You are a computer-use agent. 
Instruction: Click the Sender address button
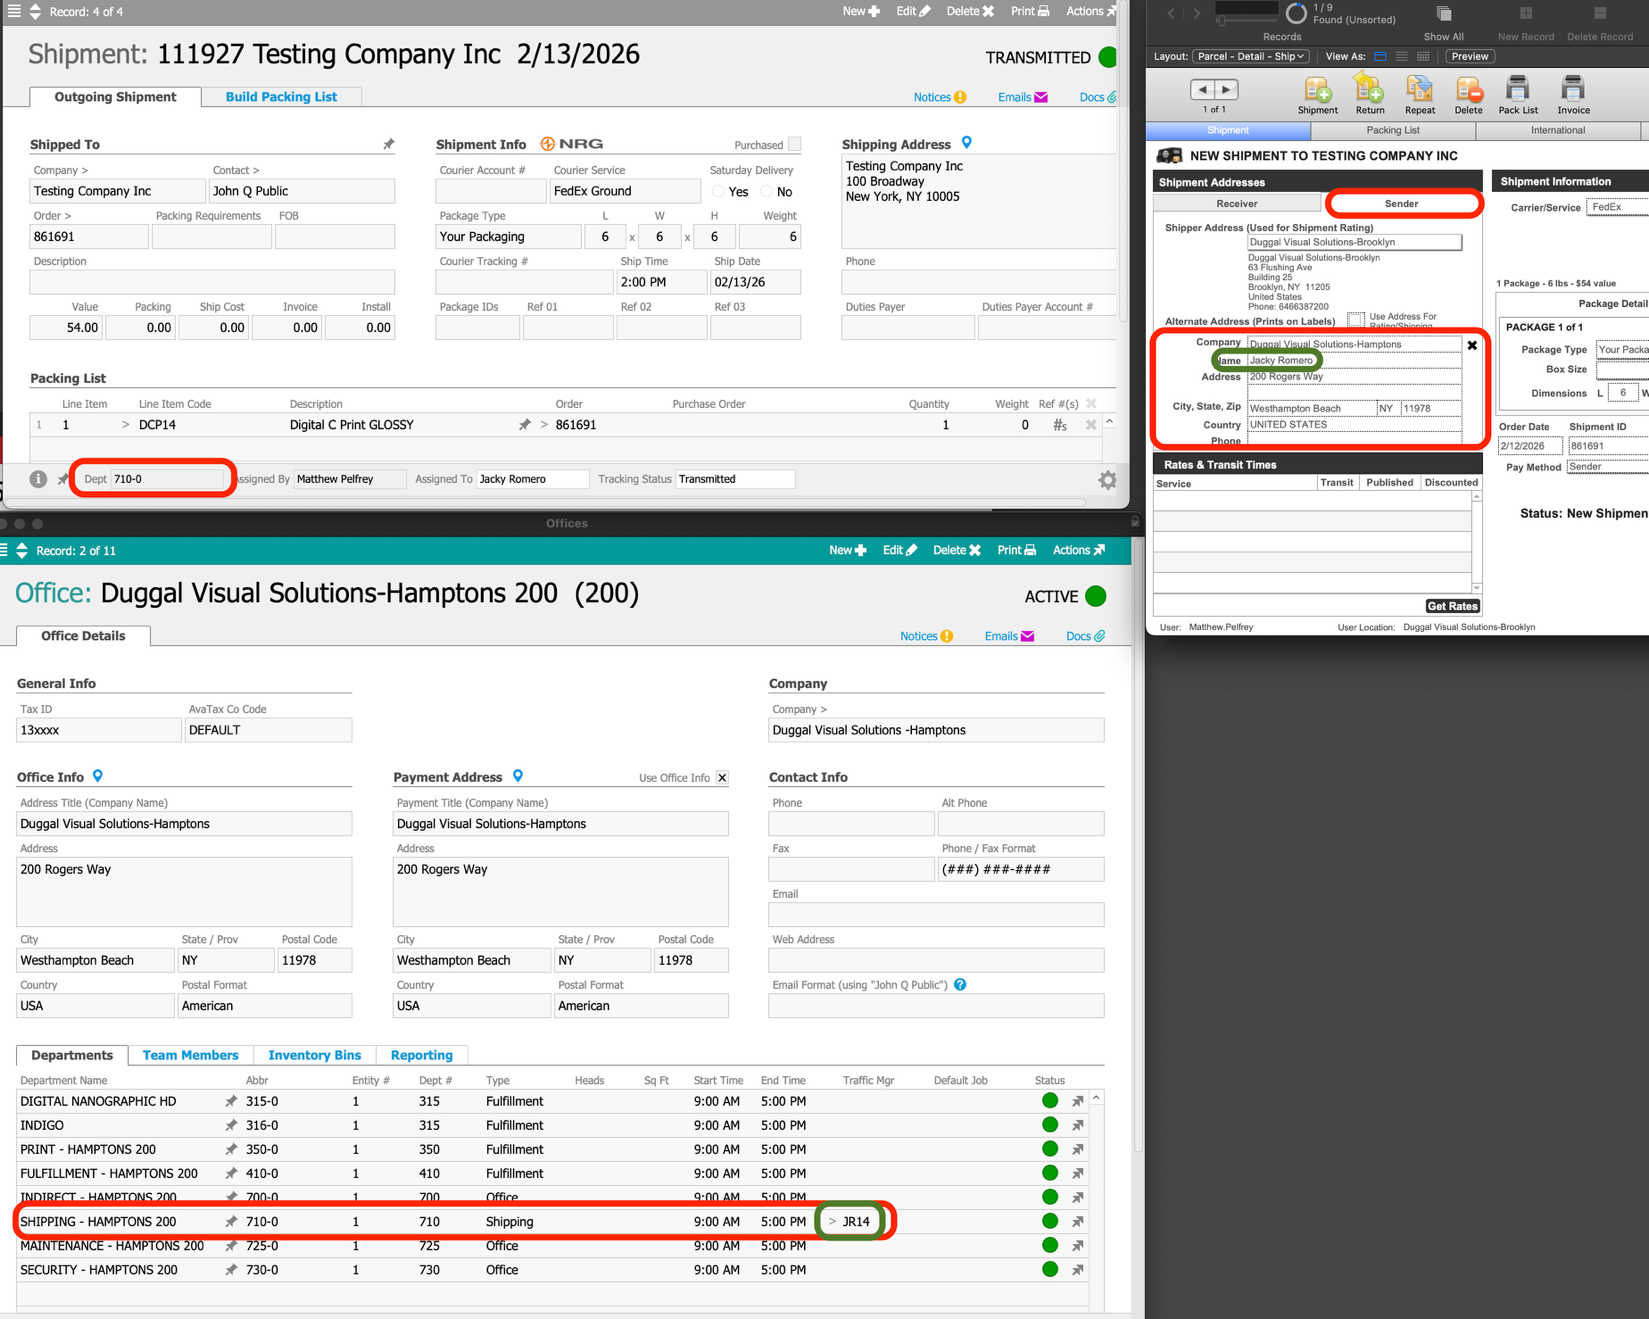pyautogui.click(x=1401, y=204)
